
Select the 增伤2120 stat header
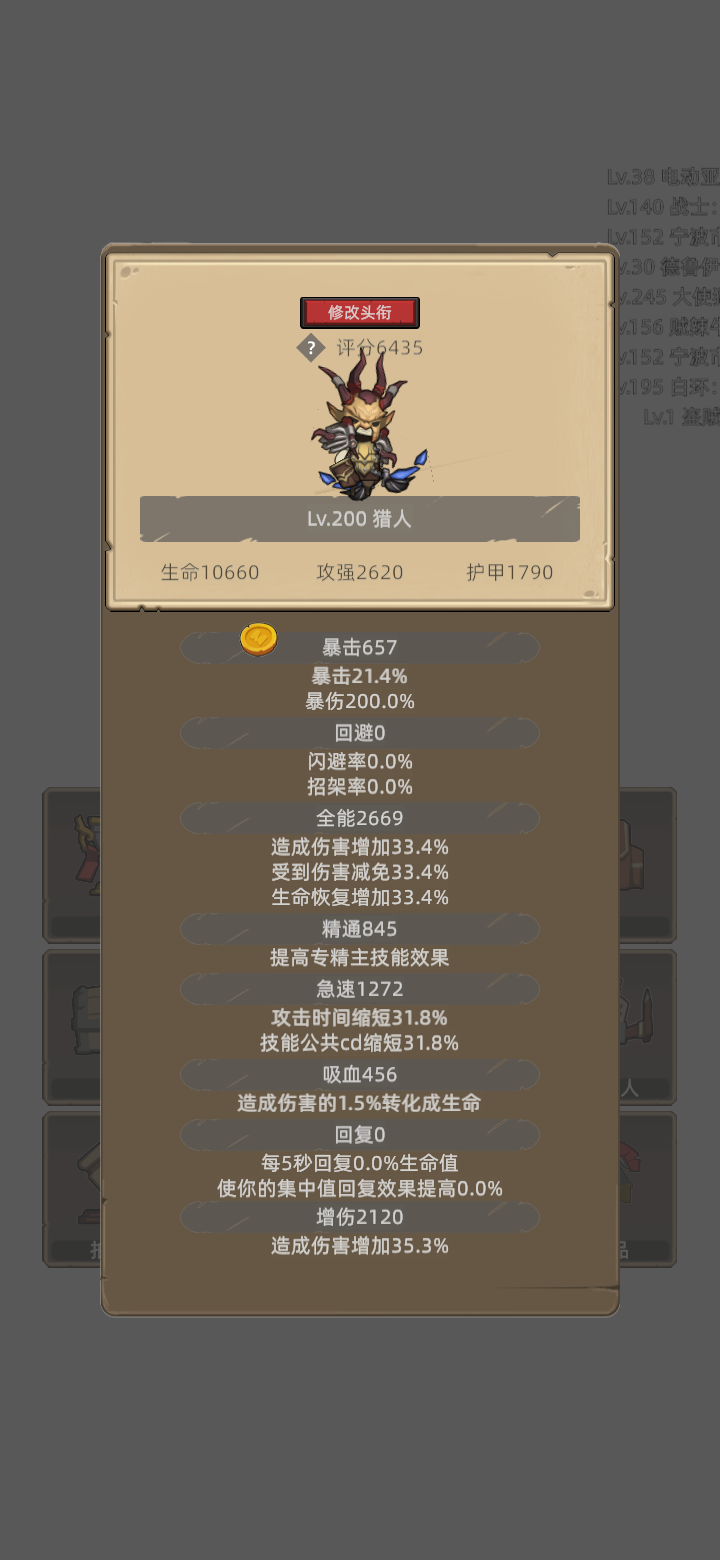[x=359, y=1217]
